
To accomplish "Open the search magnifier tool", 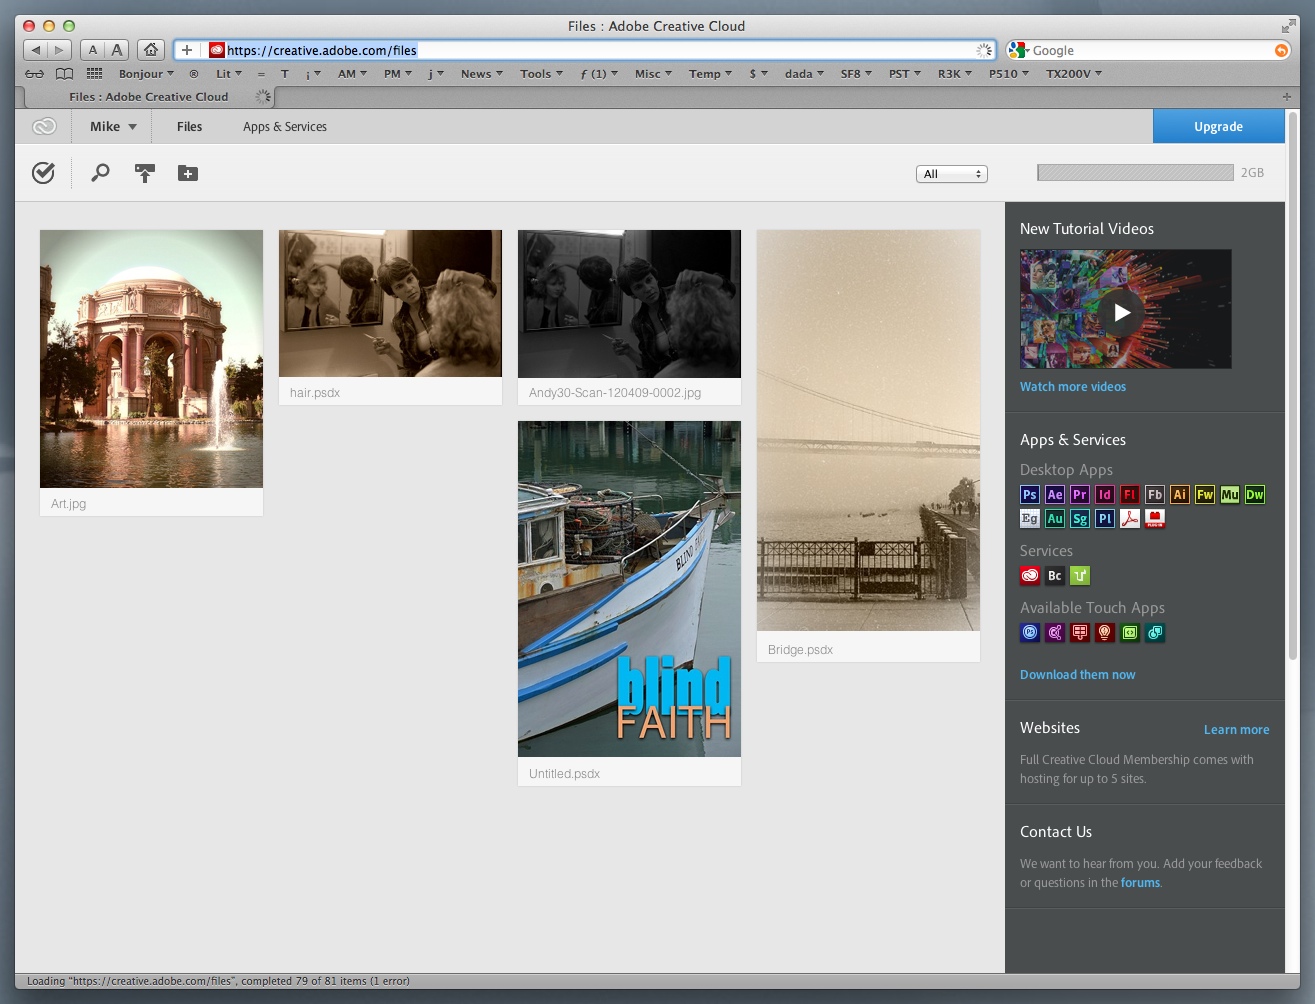I will click(100, 173).
